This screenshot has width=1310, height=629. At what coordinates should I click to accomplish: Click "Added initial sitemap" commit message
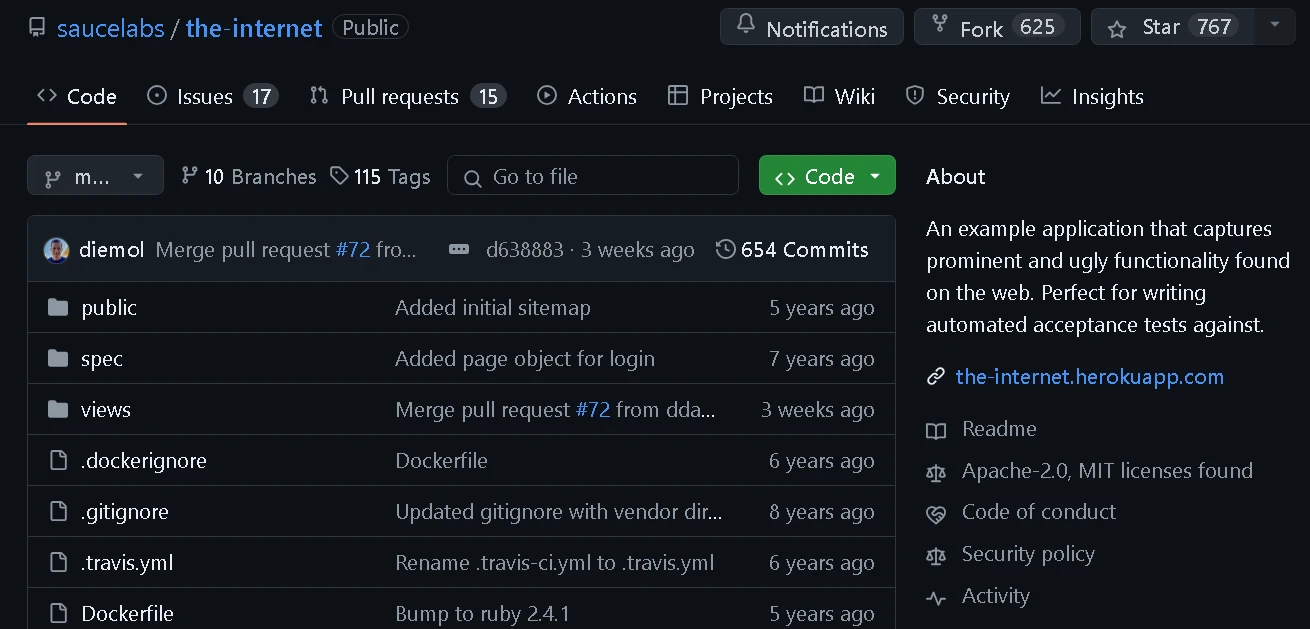(493, 308)
